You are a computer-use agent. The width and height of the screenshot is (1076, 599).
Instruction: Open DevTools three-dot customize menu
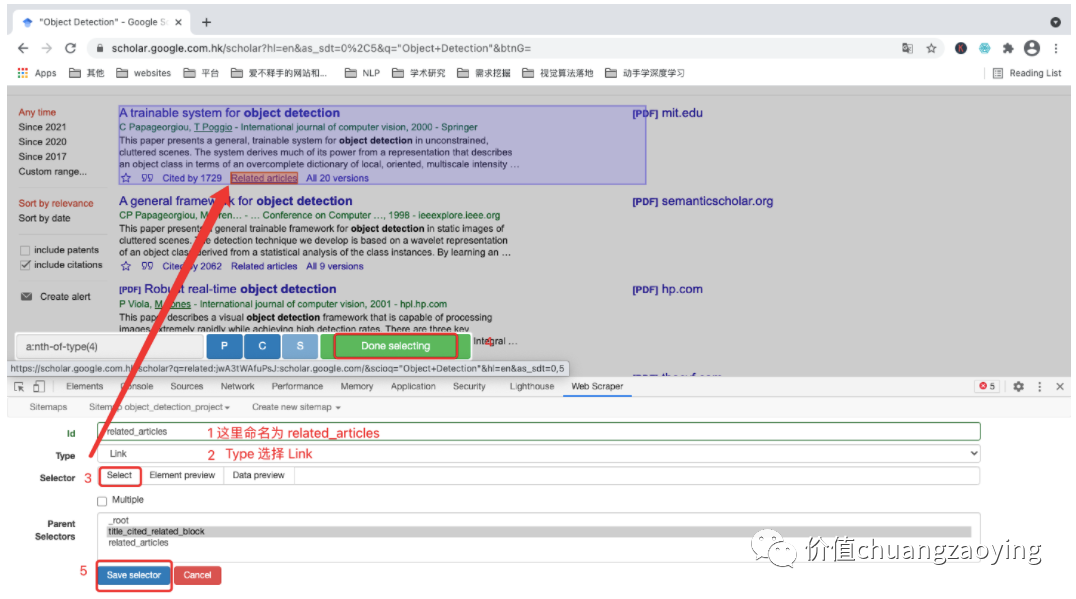[1040, 387]
